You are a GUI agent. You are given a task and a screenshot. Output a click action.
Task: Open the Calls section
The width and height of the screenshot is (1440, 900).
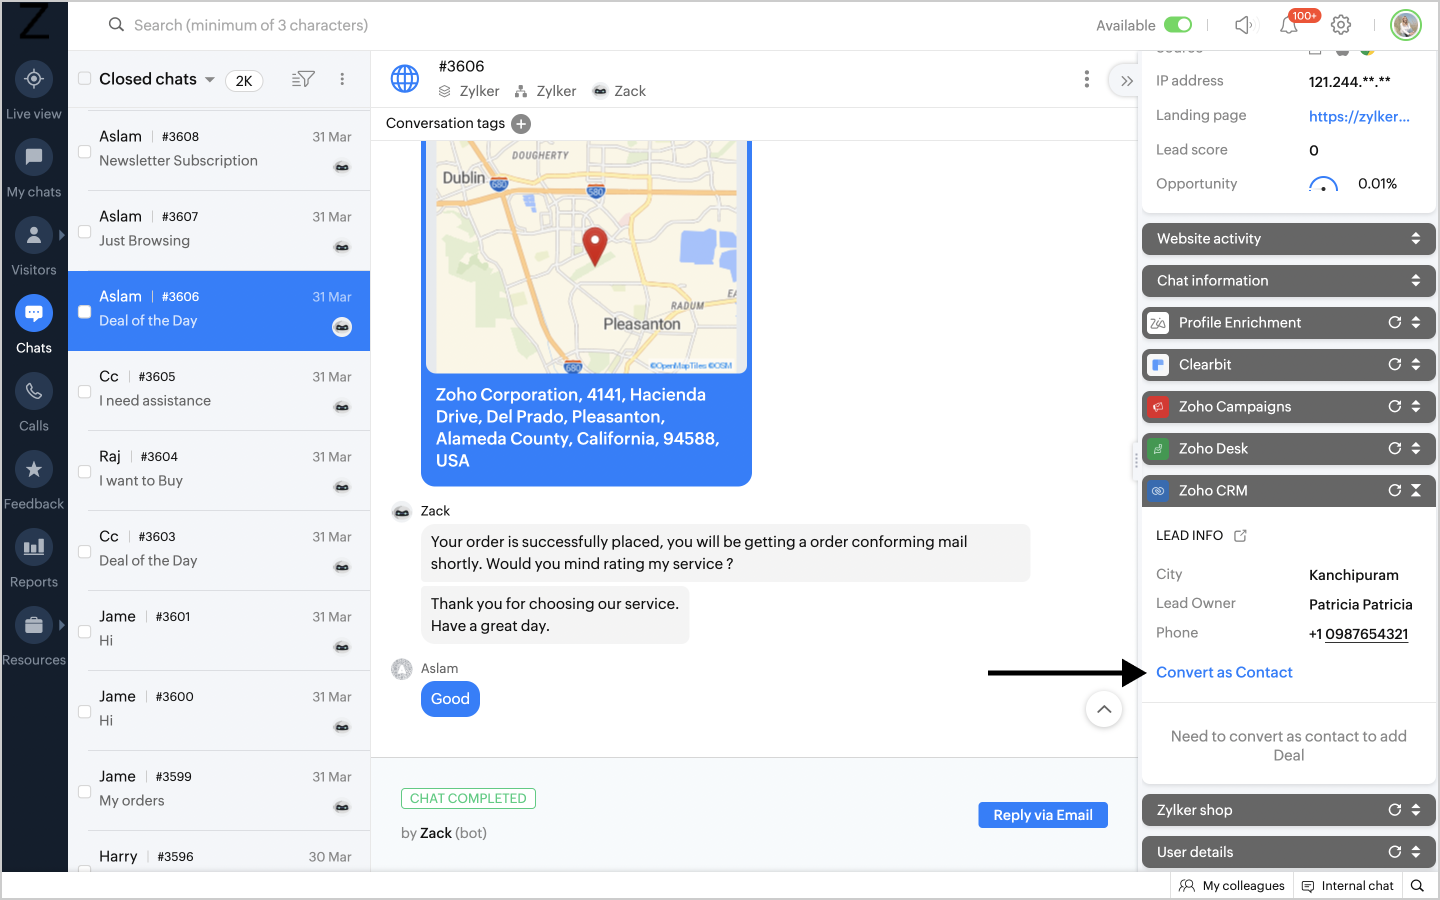[34, 402]
